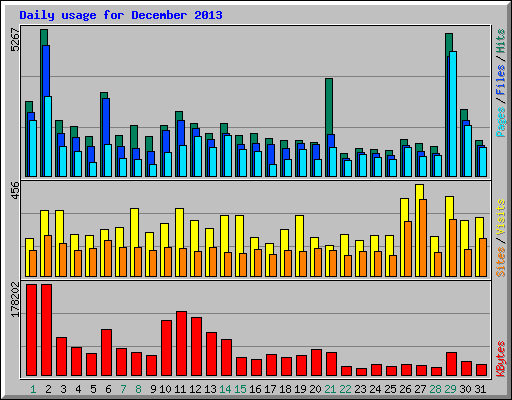The image size is (512, 400).
Task: Click the day 24 label
Action: click(x=375, y=389)
